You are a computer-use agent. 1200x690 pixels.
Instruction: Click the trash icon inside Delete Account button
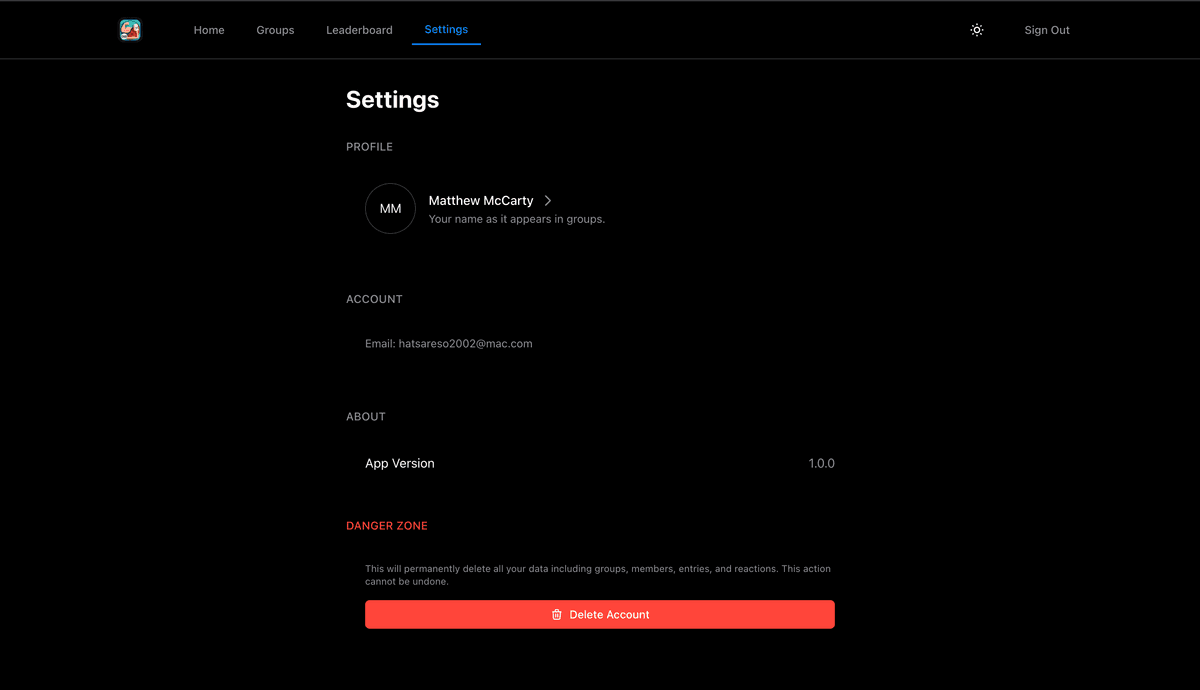tap(557, 614)
